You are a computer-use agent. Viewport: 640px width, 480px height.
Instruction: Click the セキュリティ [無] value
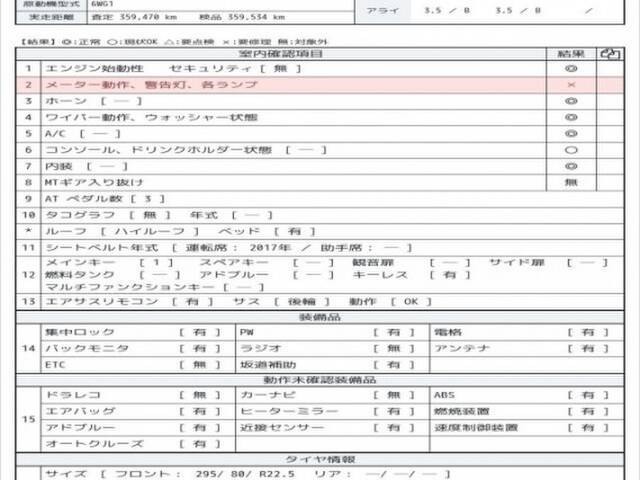[235, 69]
